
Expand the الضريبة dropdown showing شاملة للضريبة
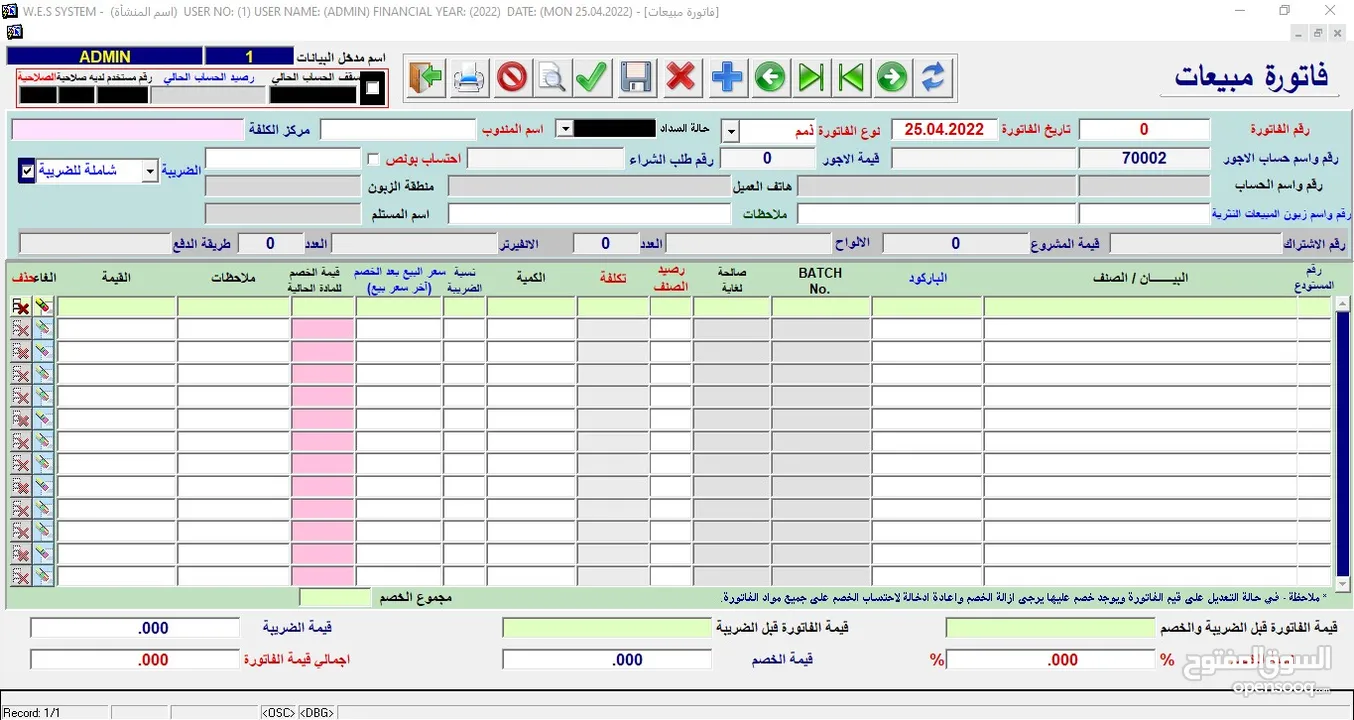click(150, 171)
